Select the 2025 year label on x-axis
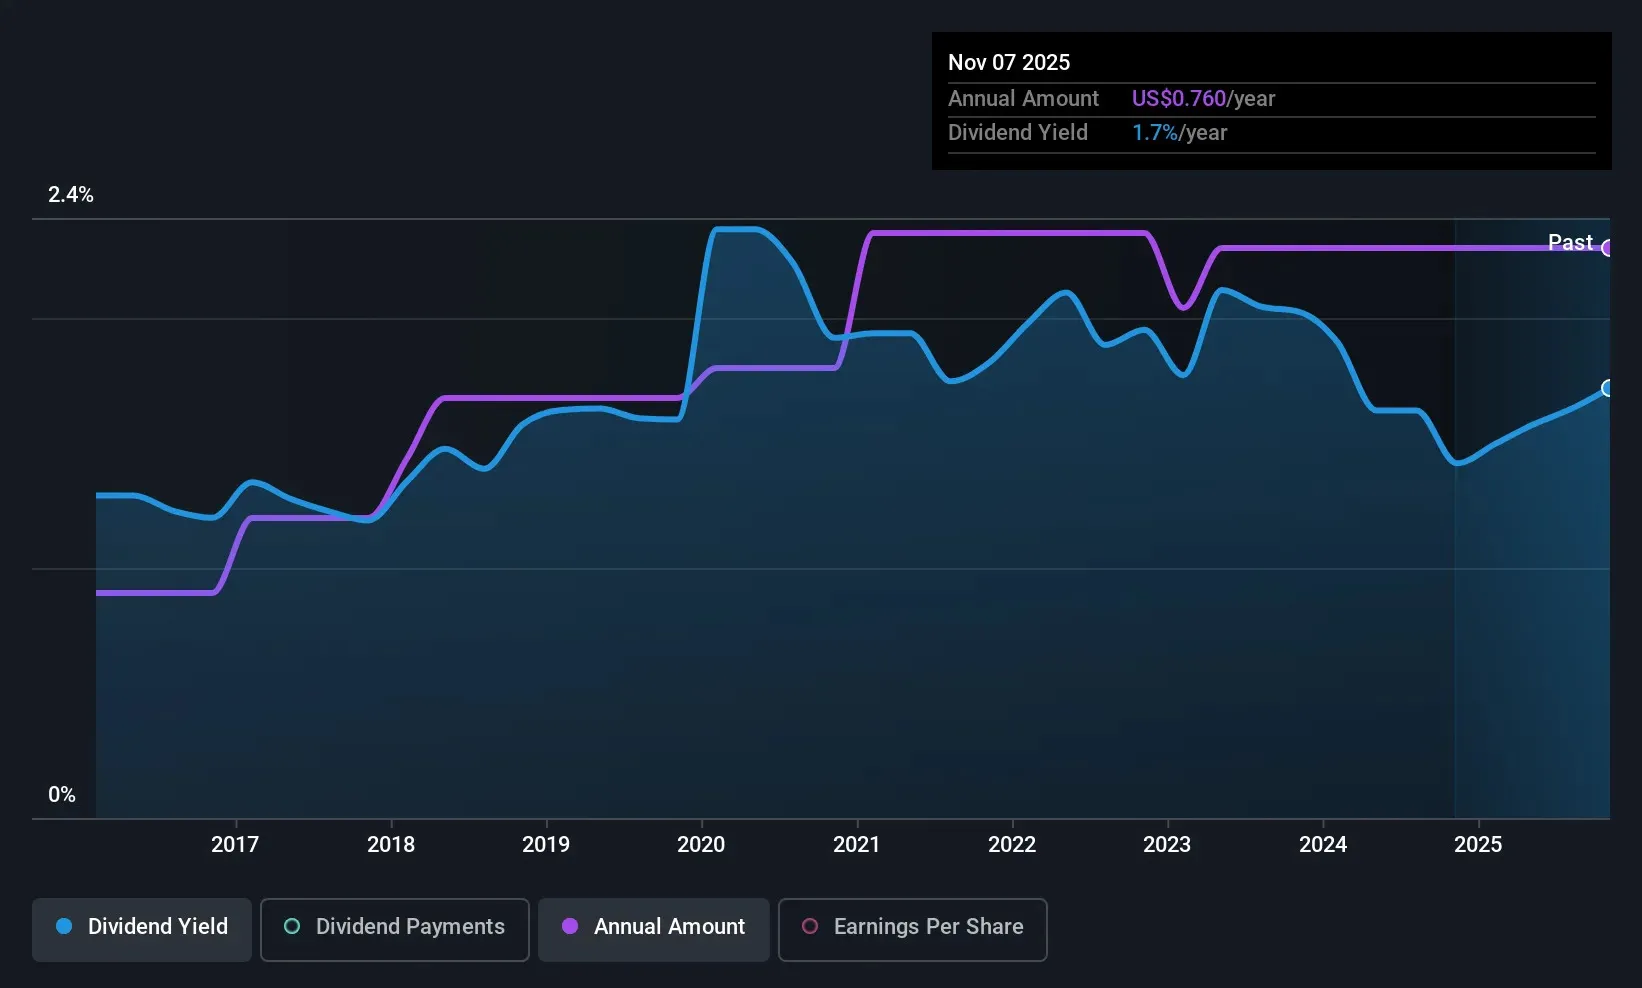Image resolution: width=1642 pixels, height=988 pixels. point(1477,843)
